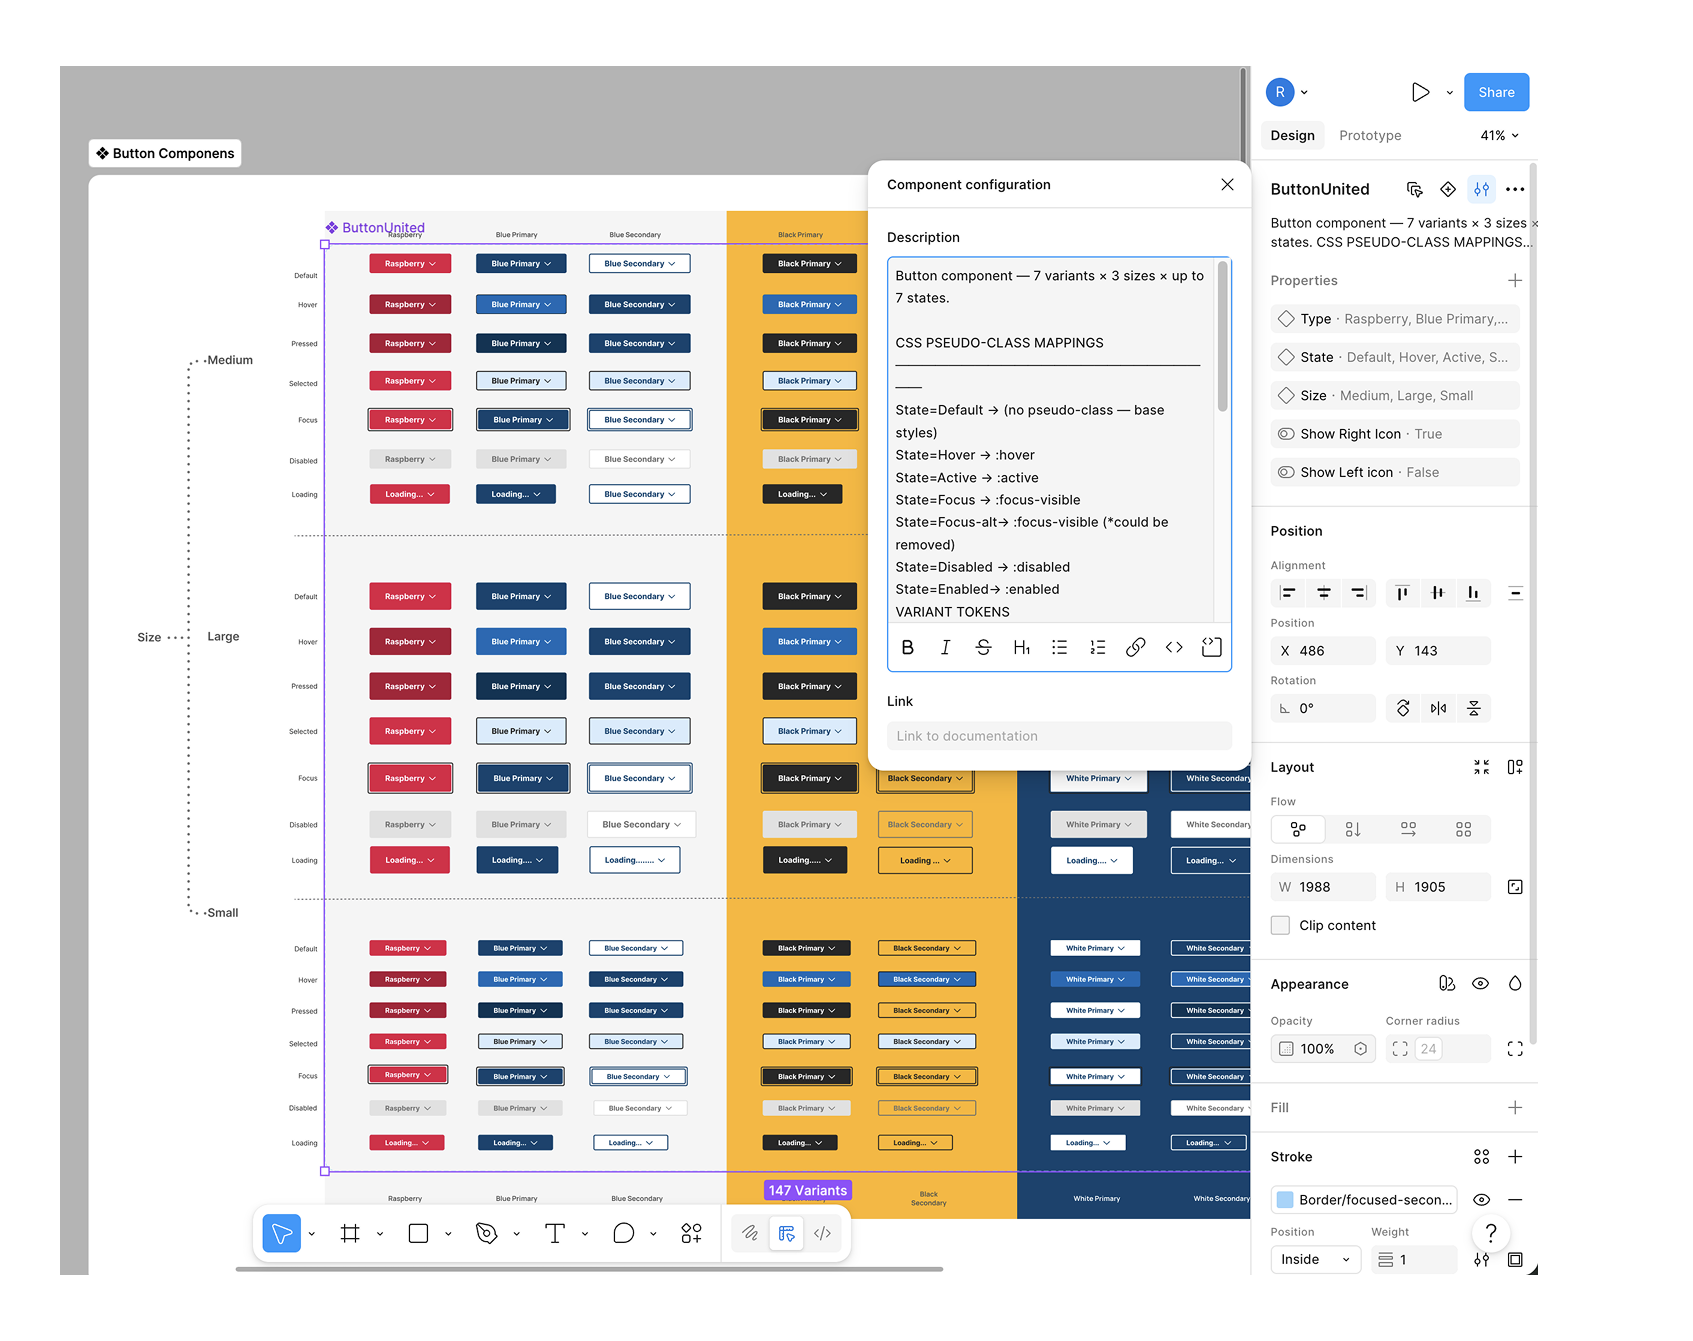Select the Text tool
Viewport: 1693px width, 1341px height.
coord(555,1233)
